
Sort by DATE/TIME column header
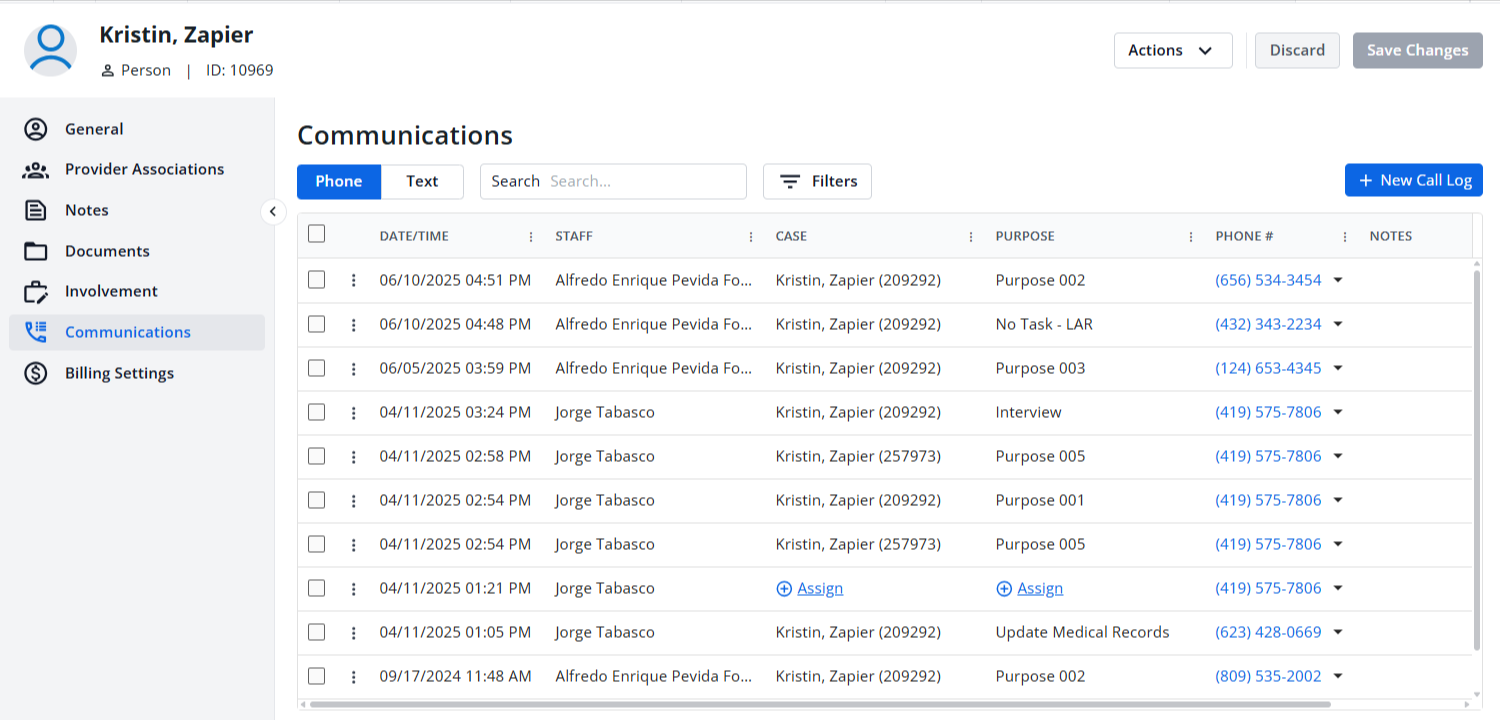pyautogui.click(x=414, y=236)
